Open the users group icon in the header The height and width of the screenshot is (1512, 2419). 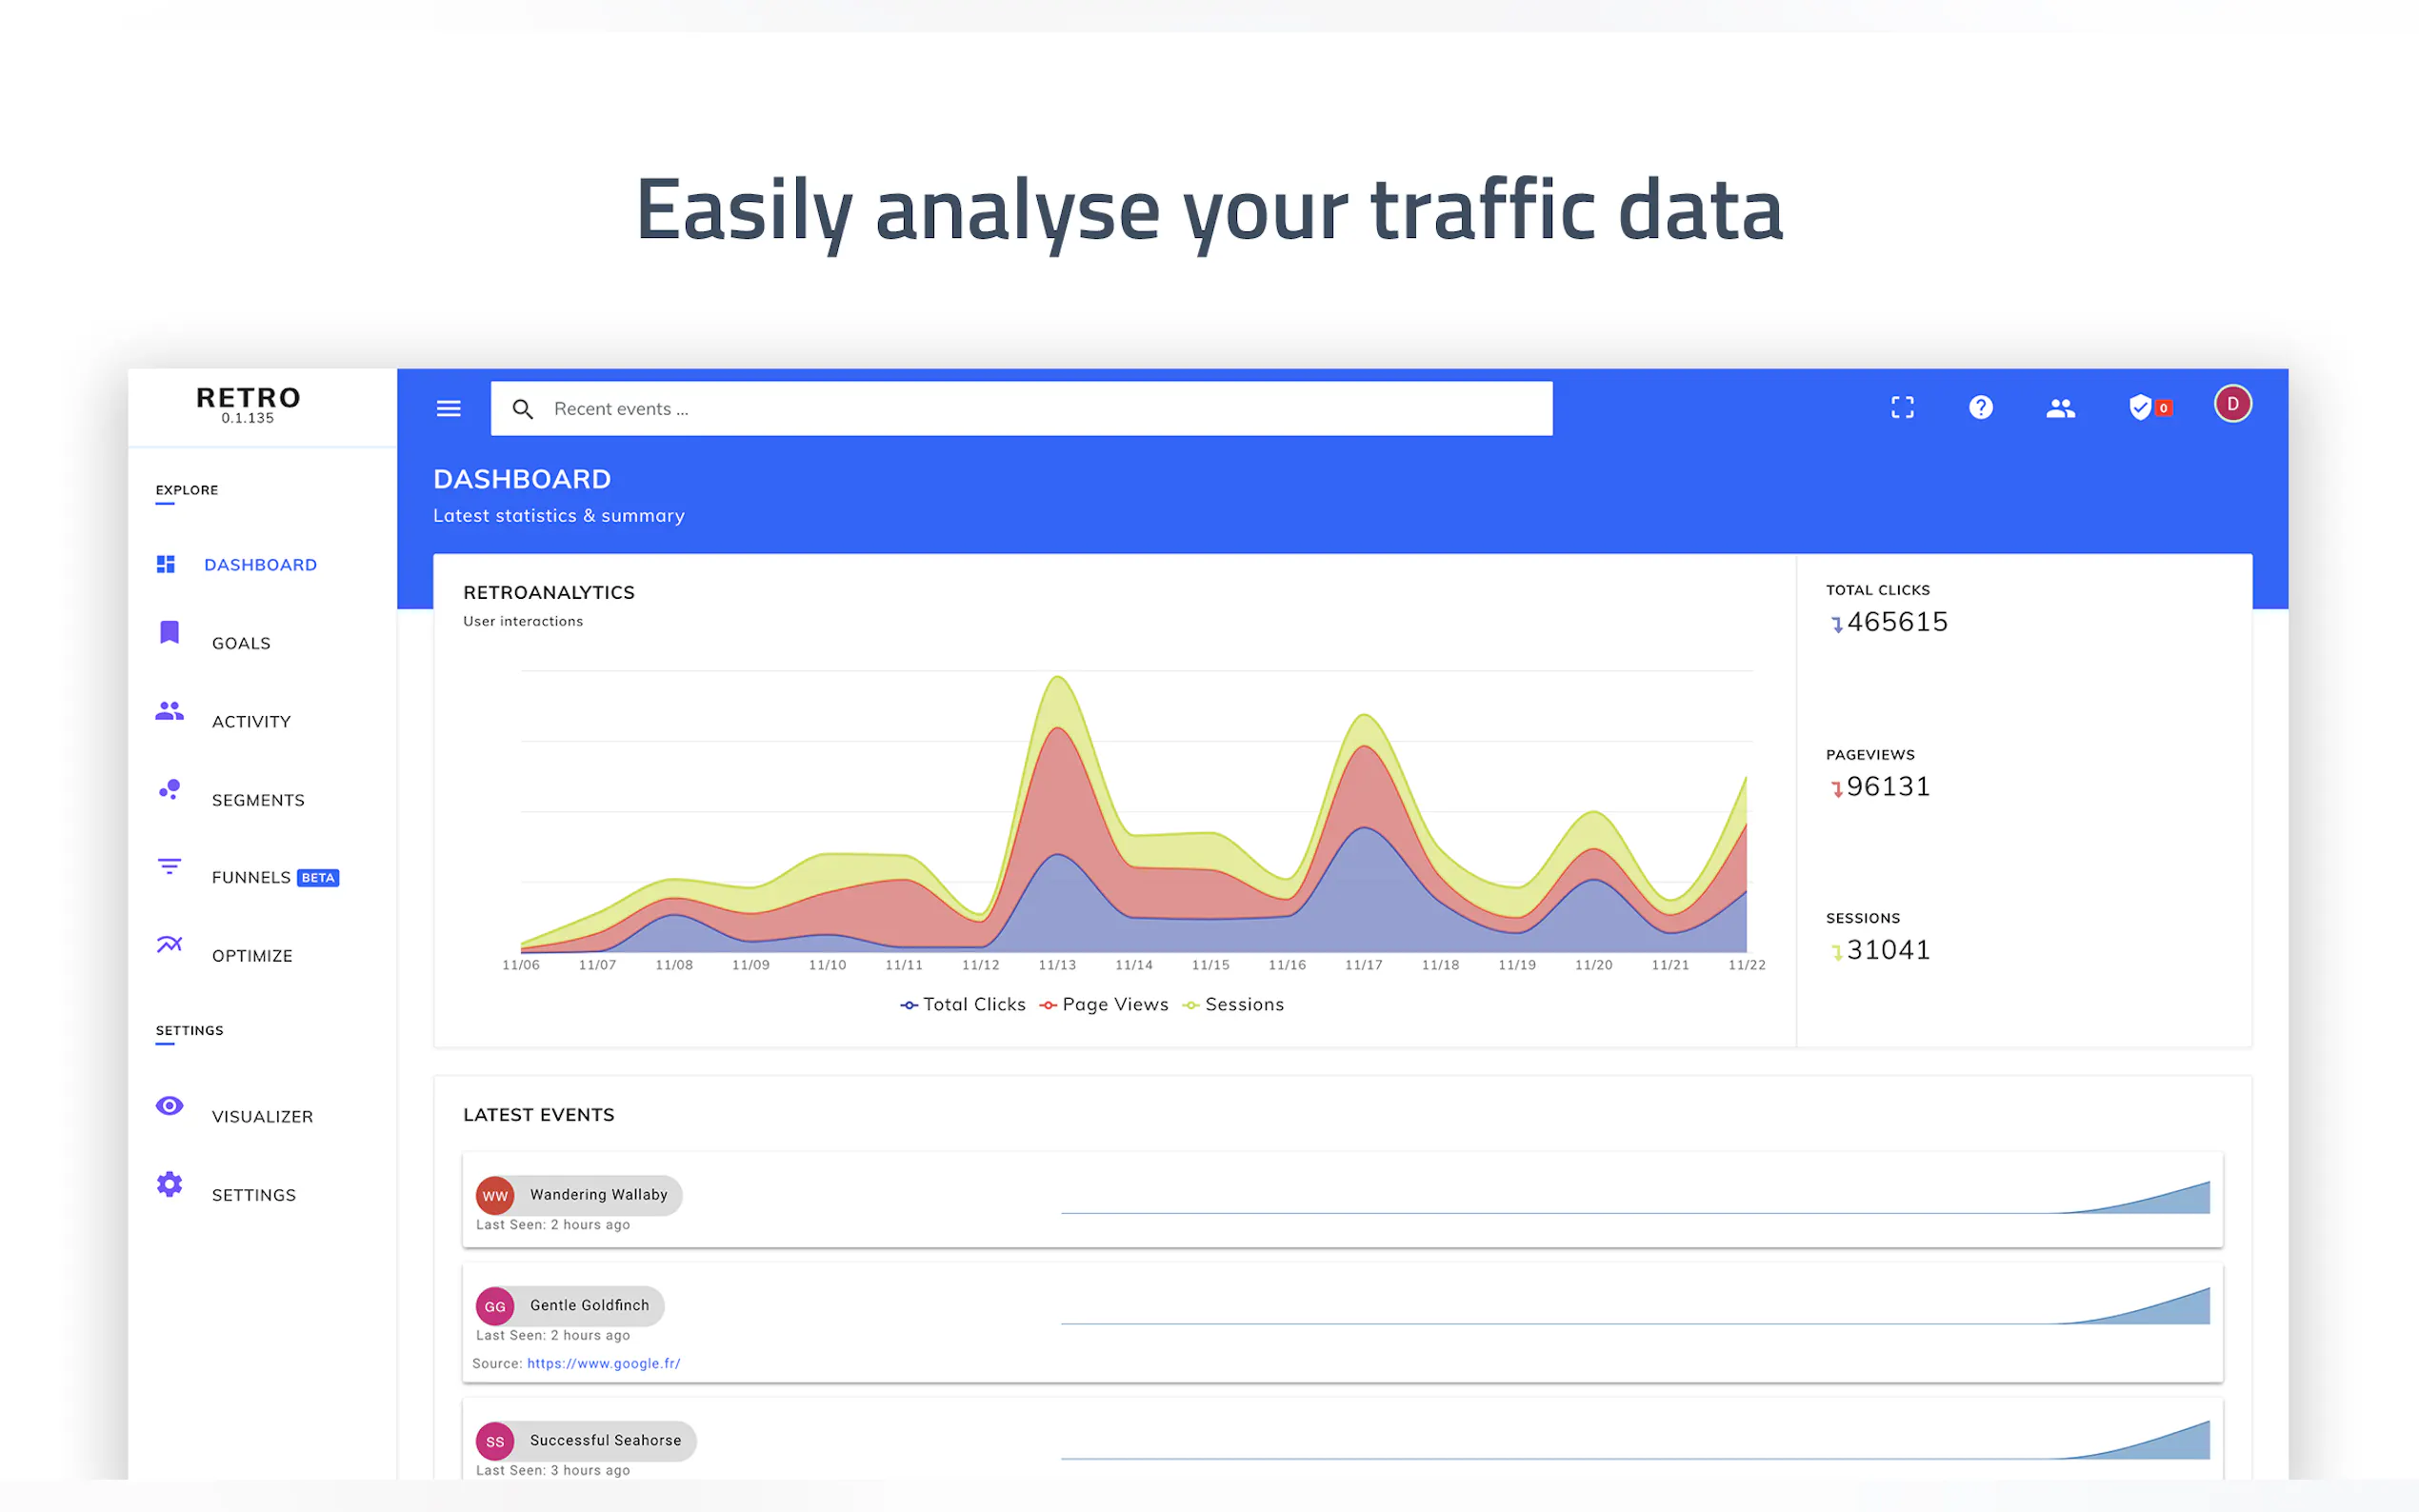(2060, 408)
